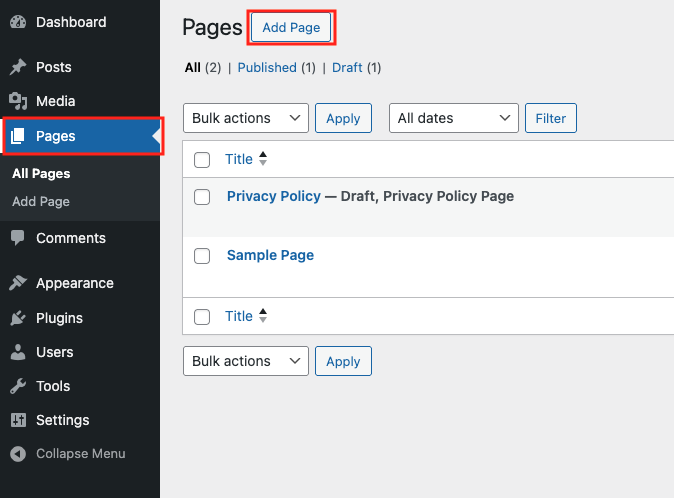Image resolution: width=674 pixels, height=498 pixels.
Task: Expand the All dates dropdown
Action: pyautogui.click(x=453, y=118)
